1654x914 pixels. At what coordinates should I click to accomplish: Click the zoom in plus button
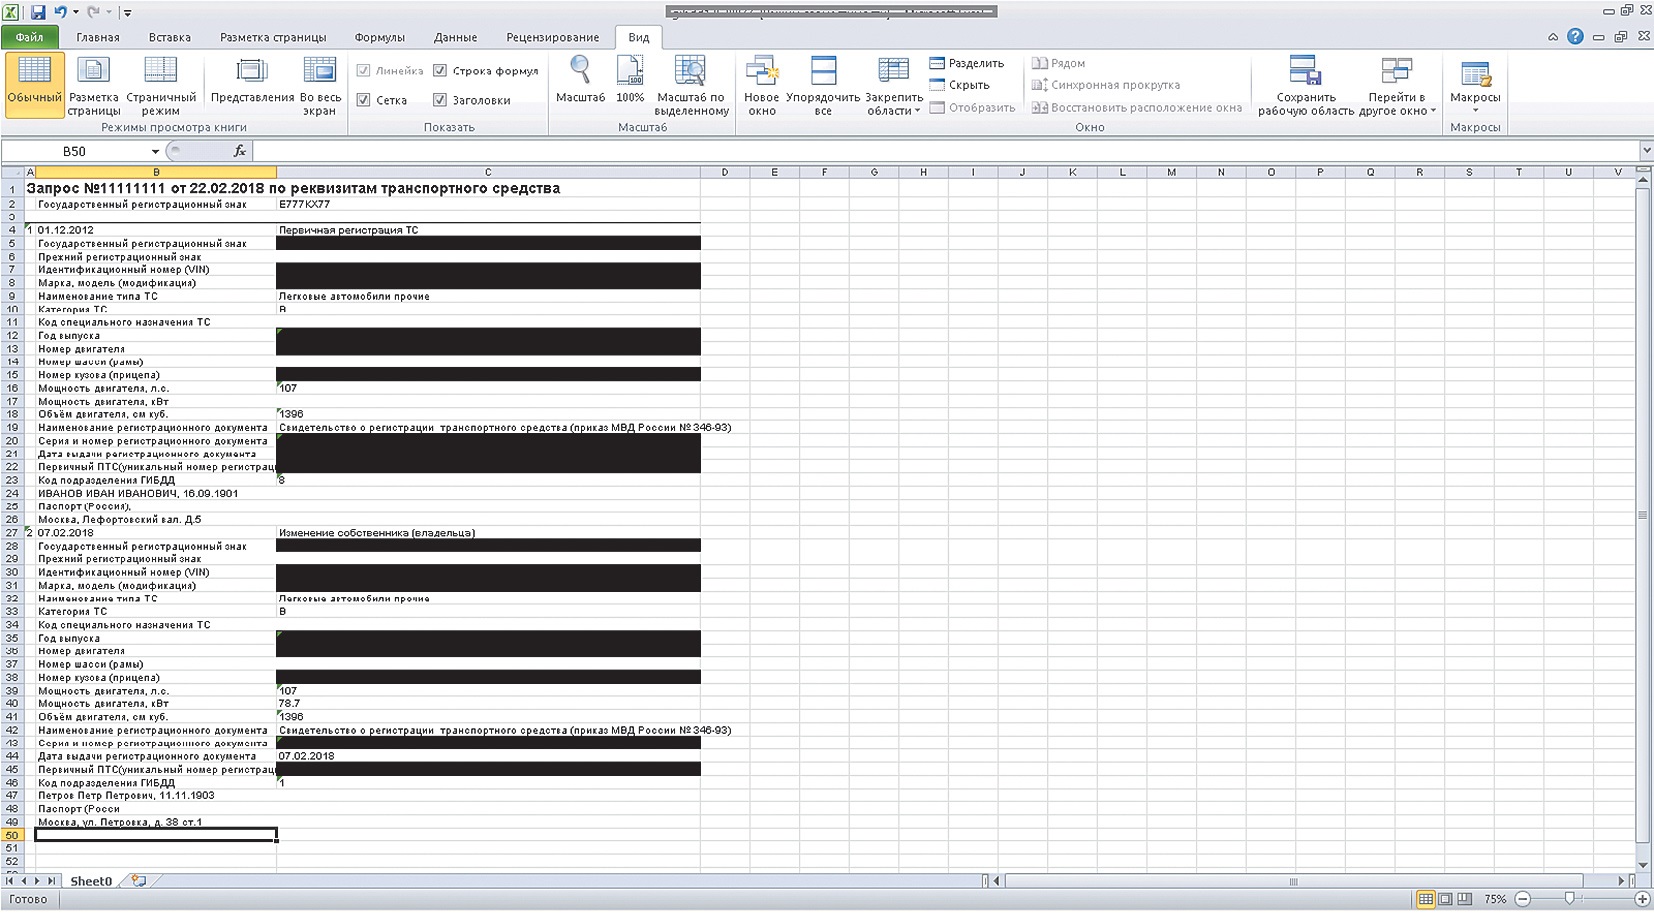click(1642, 899)
